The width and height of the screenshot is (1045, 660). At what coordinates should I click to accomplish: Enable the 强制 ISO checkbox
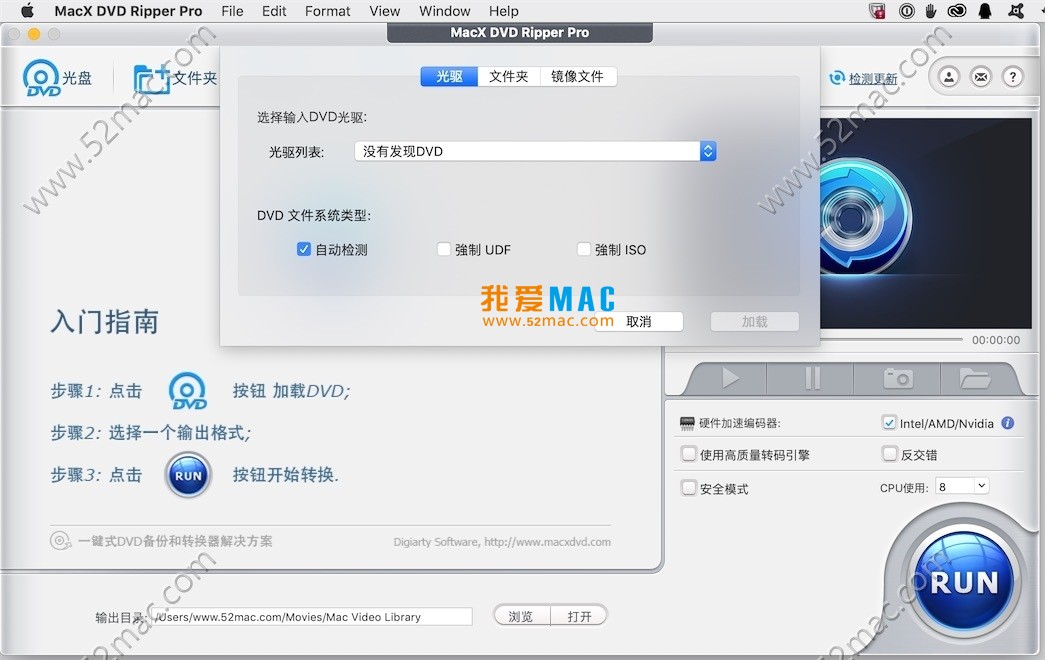(x=583, y=249)
